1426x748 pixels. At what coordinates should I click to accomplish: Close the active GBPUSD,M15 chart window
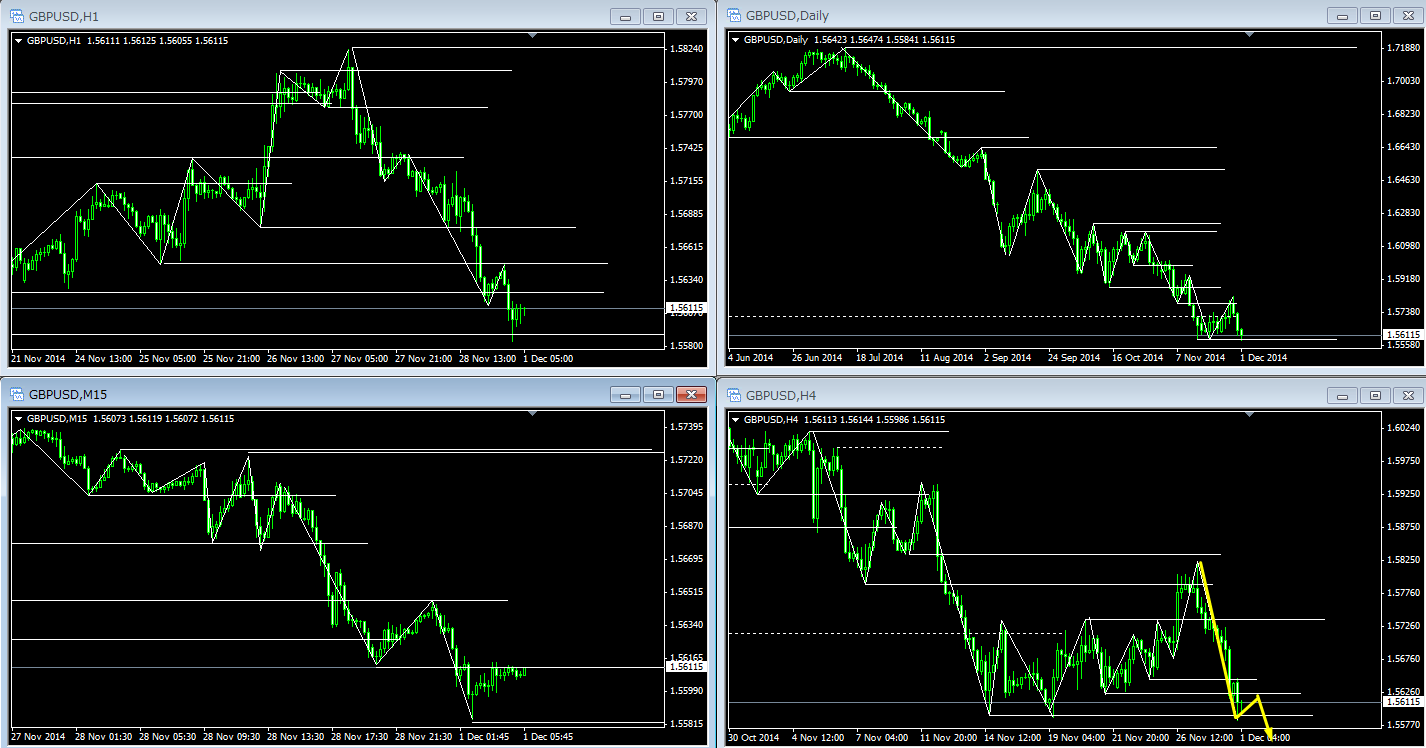pos(691,395)
